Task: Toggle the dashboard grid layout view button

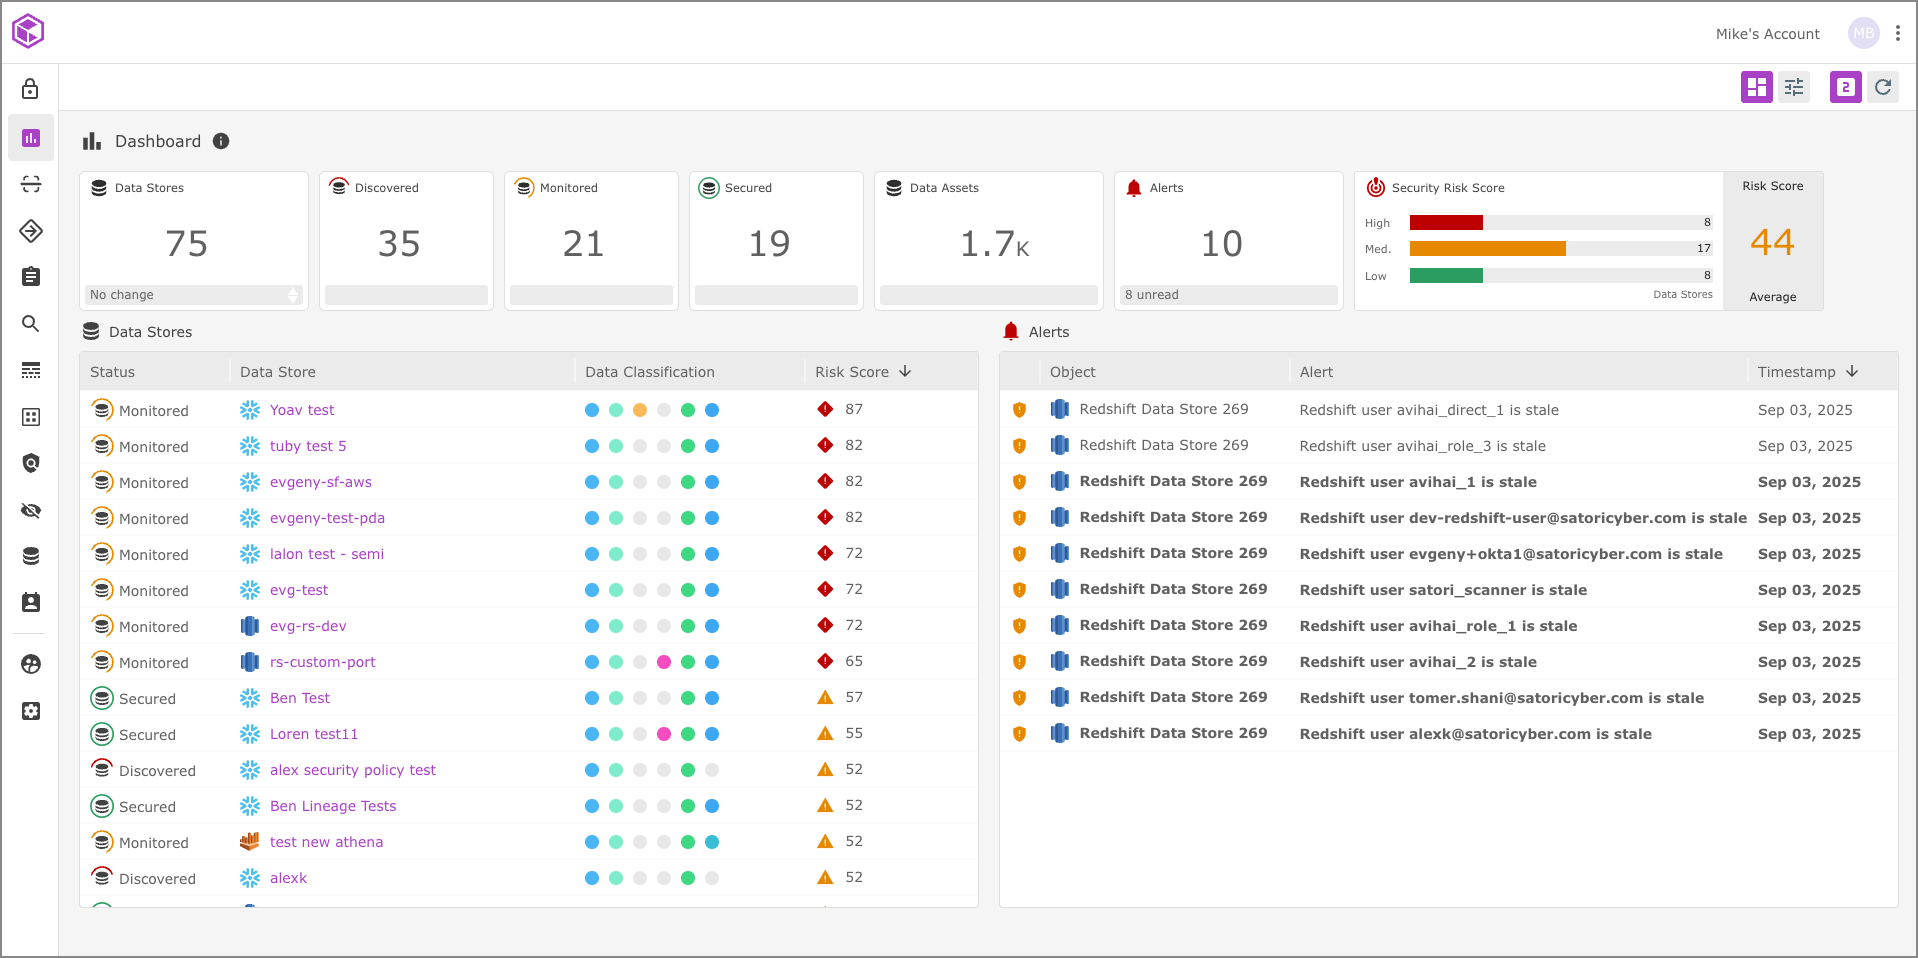Action: click(x=1756, y=87)
